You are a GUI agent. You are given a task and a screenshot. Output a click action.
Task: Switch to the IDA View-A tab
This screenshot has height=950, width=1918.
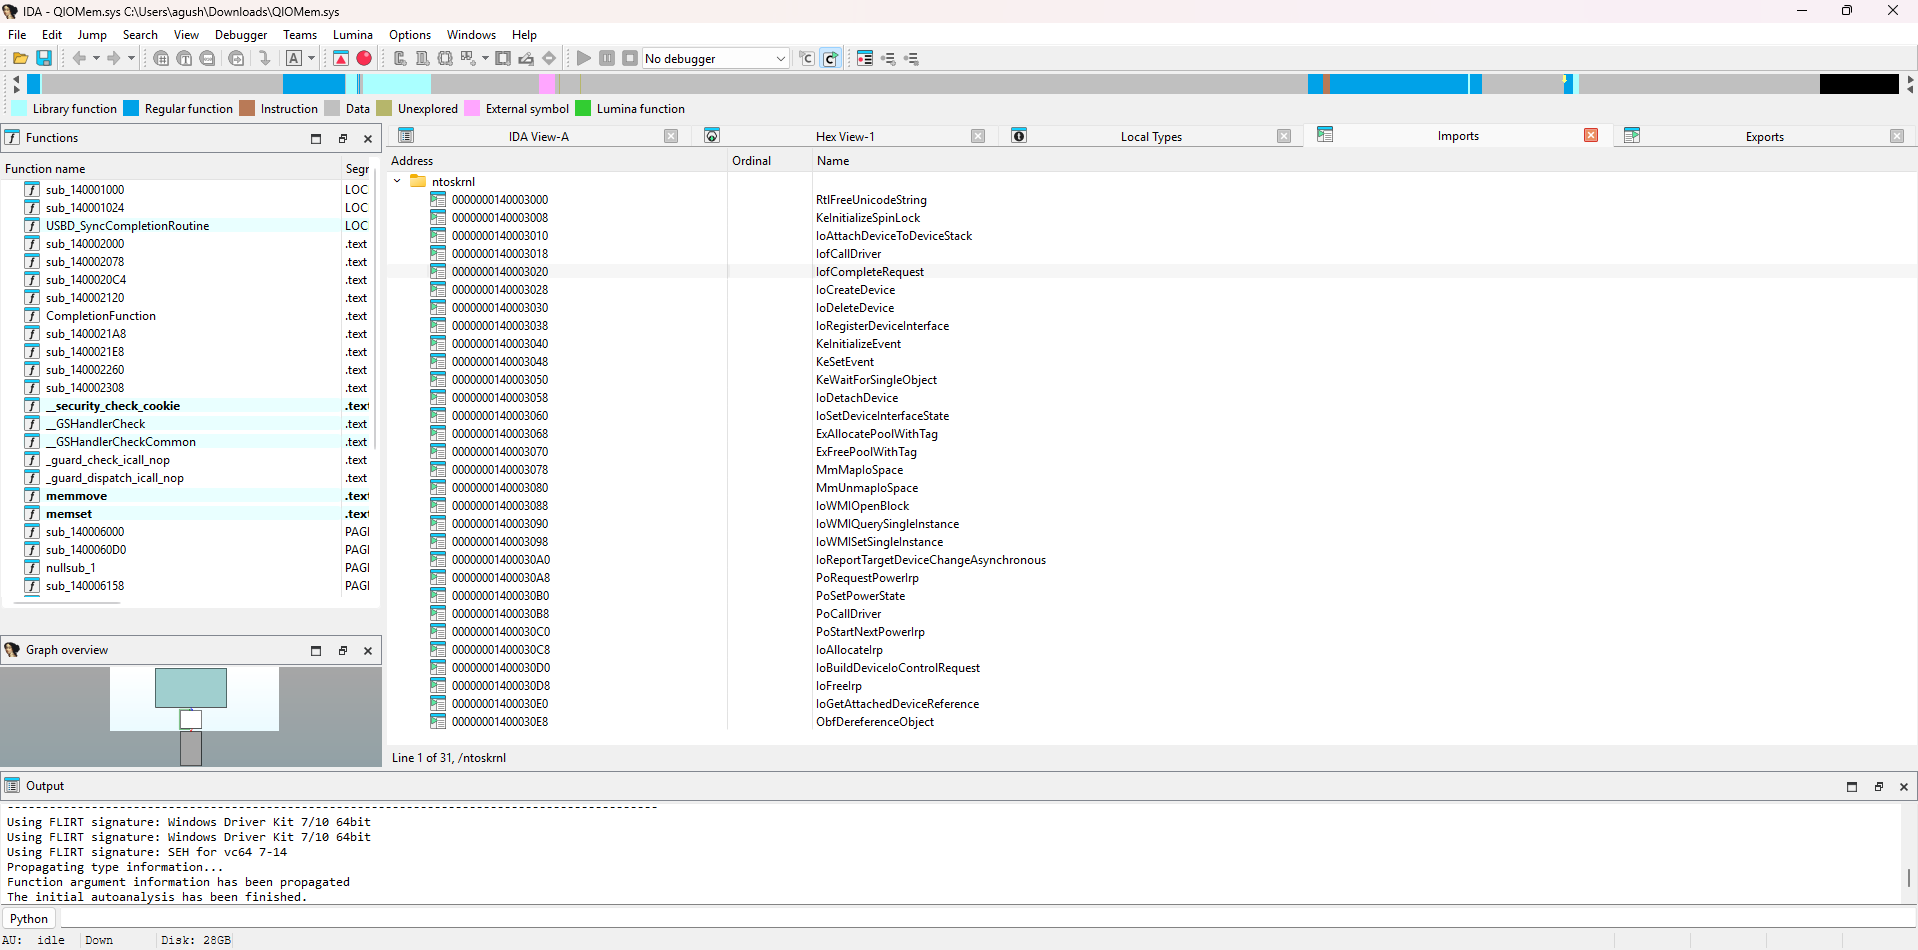[538, 137]
